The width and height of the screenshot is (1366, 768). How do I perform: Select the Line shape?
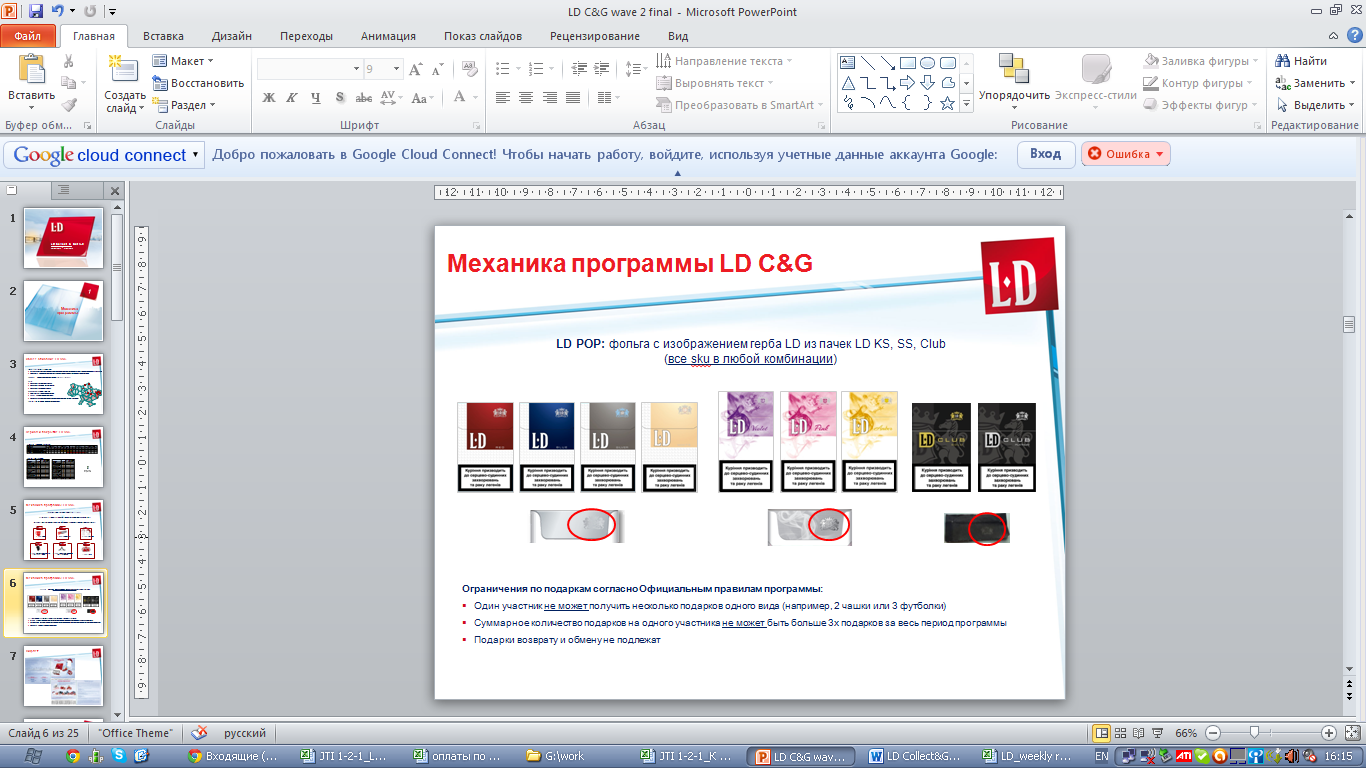pyautogui.click(x=868, y=62)
